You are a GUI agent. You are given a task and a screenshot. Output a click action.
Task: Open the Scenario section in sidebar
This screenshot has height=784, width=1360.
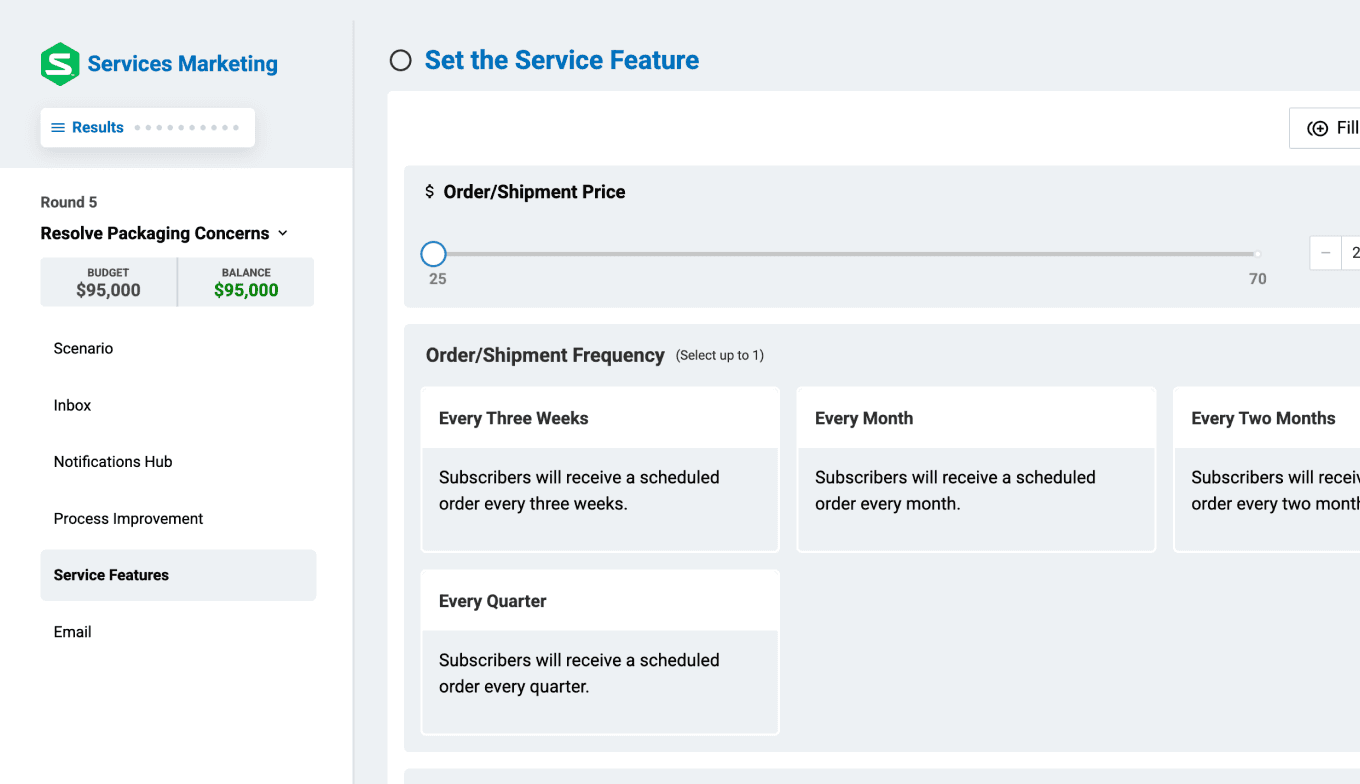[x=84, y=349]
